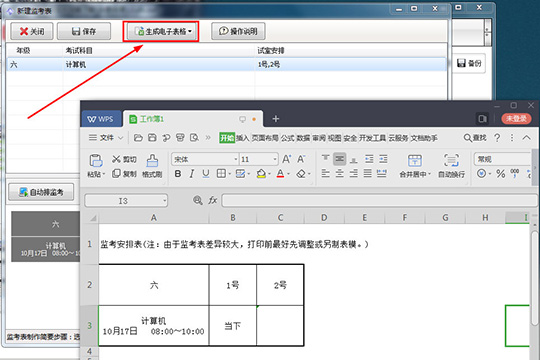The height and width of the screenshot is (360, 540).
Task: Click the 试室安排 column header
Action: 271,51
